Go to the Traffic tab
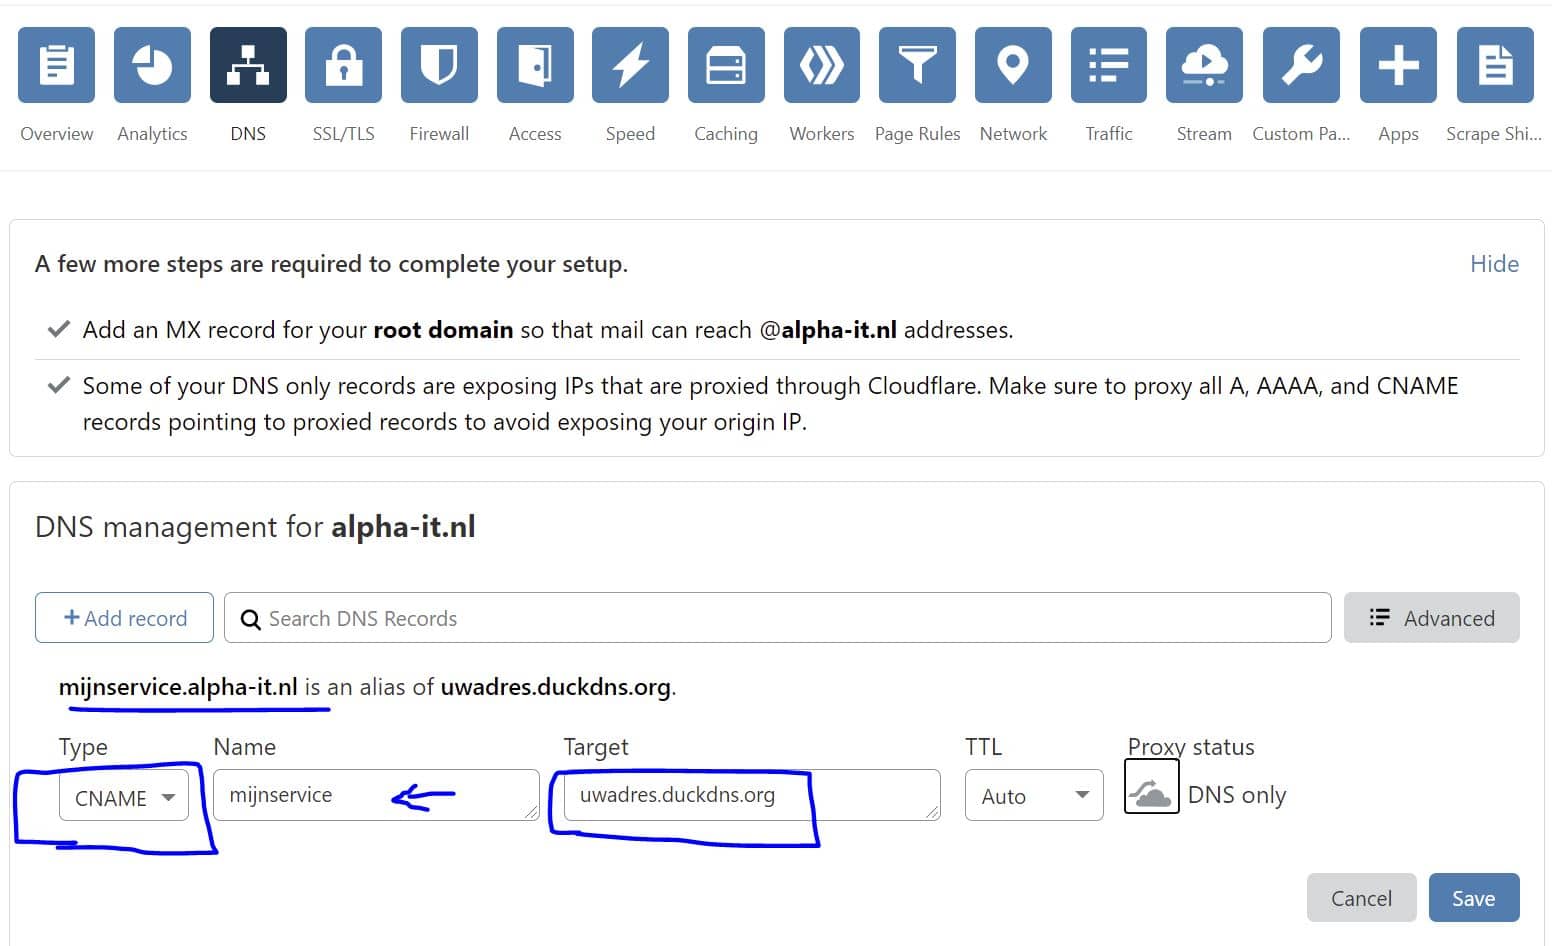Screen dimensions: 1552x946 1108,66
